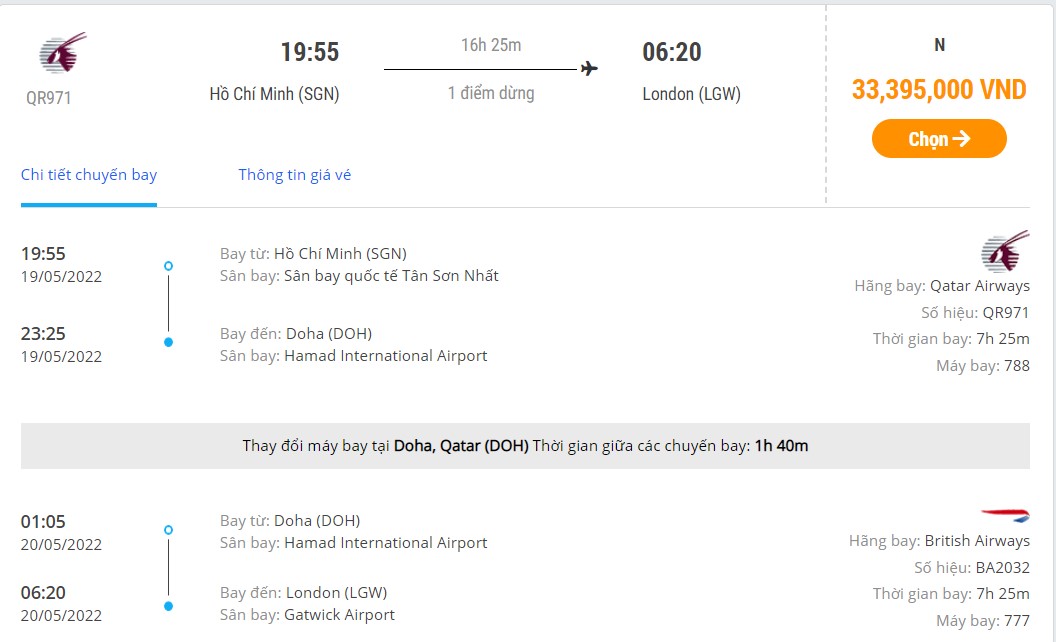Screen dimensions: 1056x642
Task: Click the Qatar Airways logo beside QR971
Action: (62, 53)
